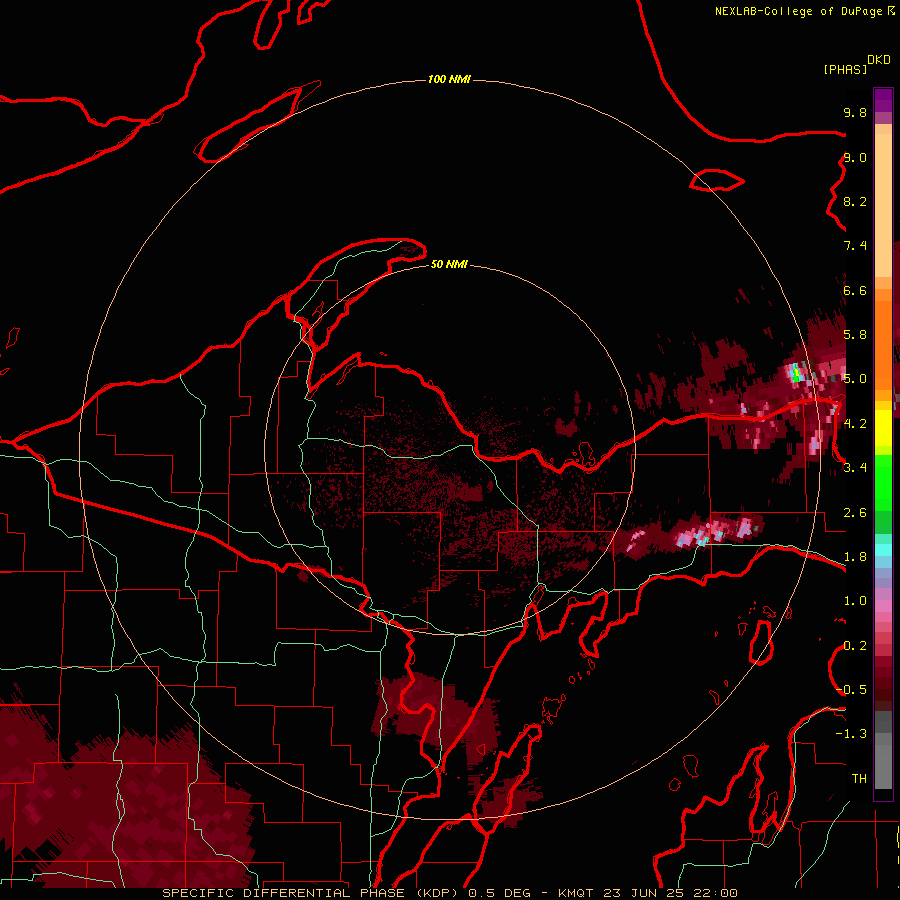Click the 50 NMI range ring label

click(x=449, y=265)
